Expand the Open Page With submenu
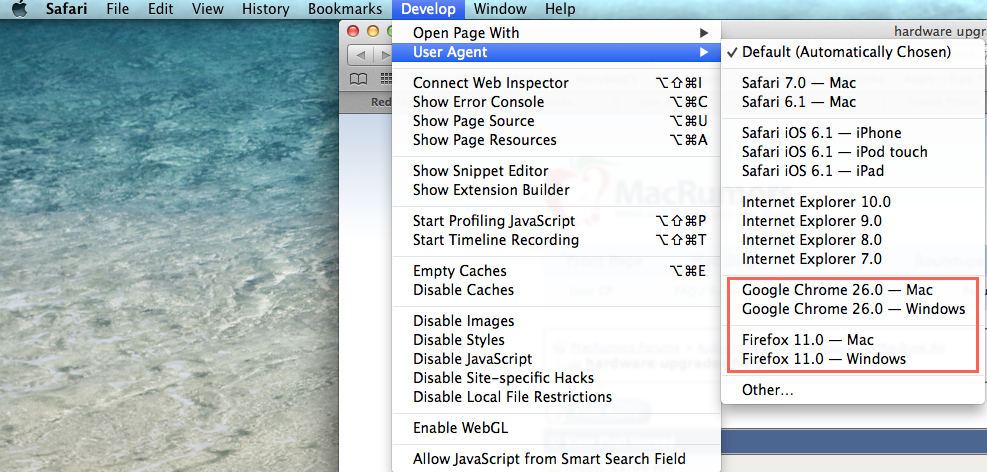The image size is (987, 472). coord(556,33)
